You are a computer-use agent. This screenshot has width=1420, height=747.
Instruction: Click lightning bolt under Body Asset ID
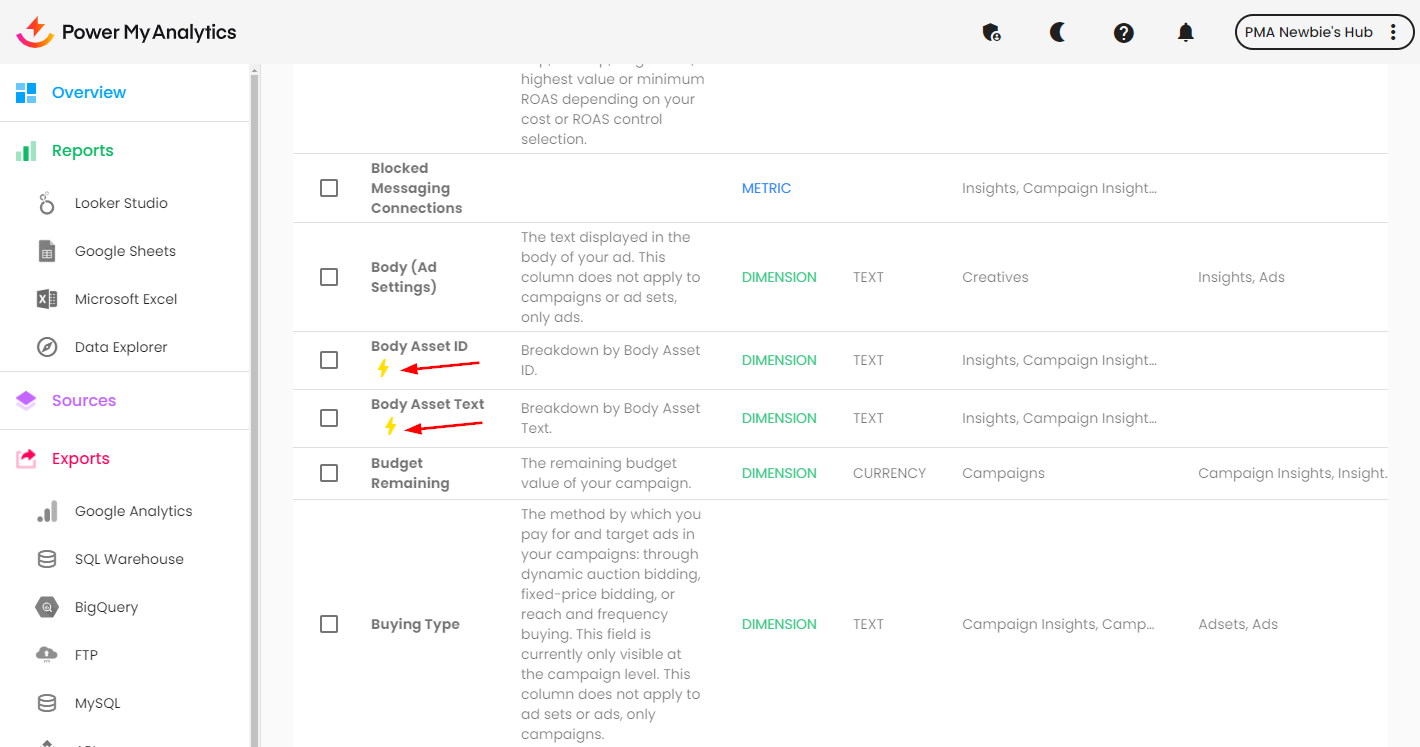coord(383,368)
